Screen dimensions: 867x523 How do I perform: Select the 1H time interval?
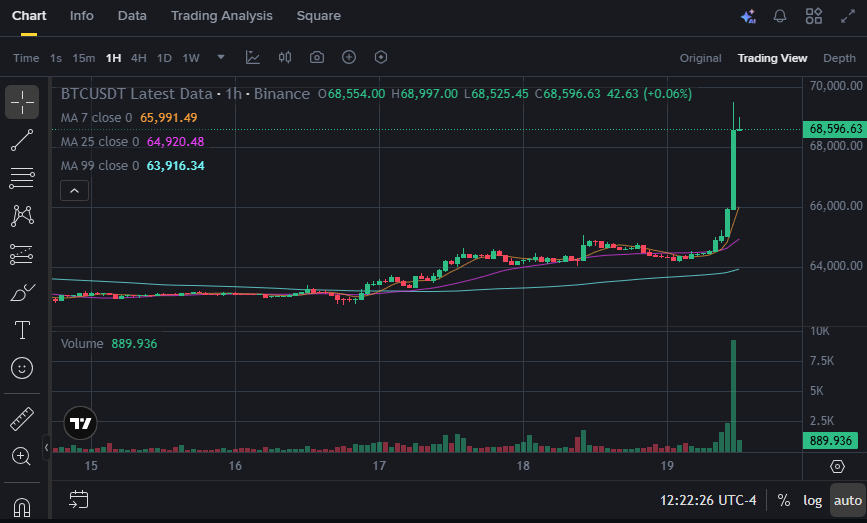click(113, 58)
